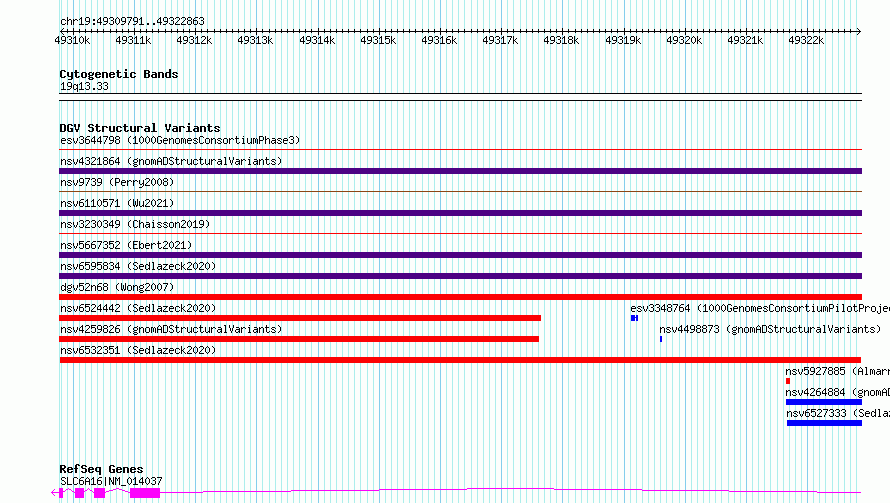Click the red bar under nsv6532351
This screenshot has width=890, height=503.
(x=460, y=360)
